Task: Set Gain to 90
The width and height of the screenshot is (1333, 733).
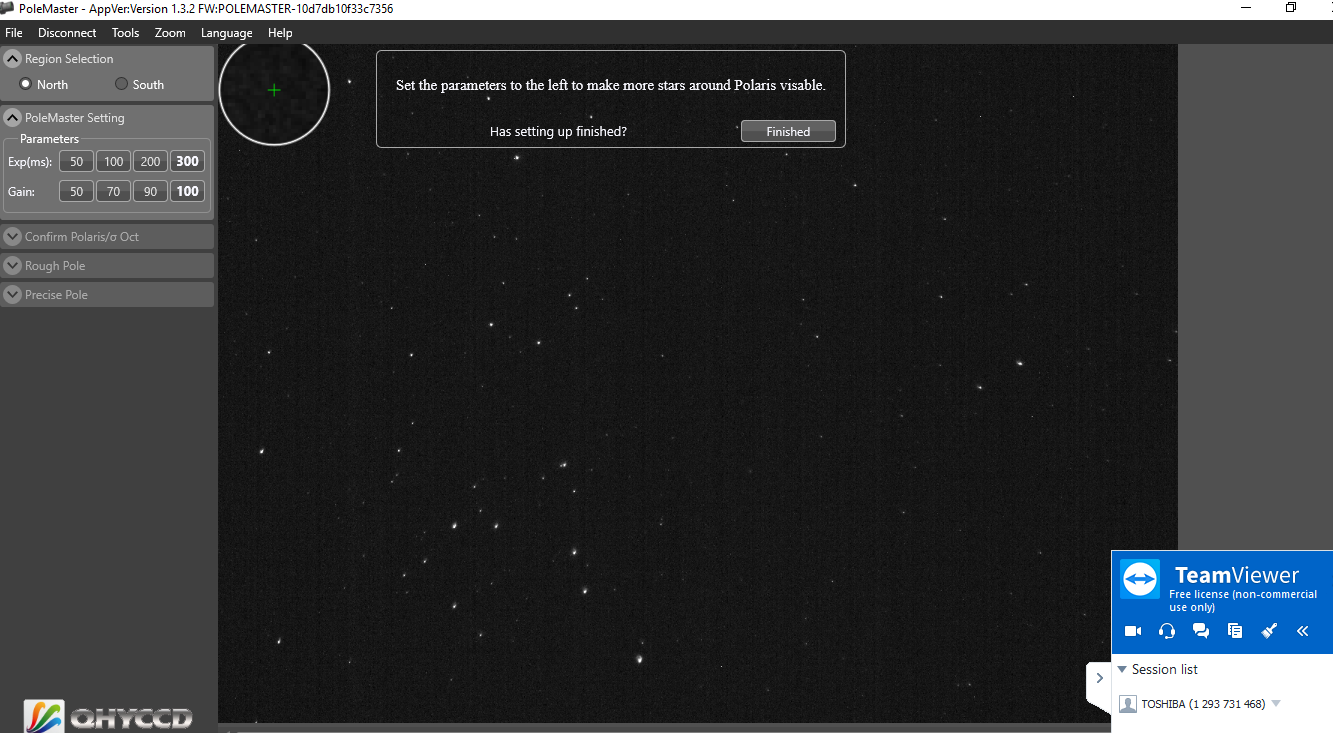Action: click(150, 191)
